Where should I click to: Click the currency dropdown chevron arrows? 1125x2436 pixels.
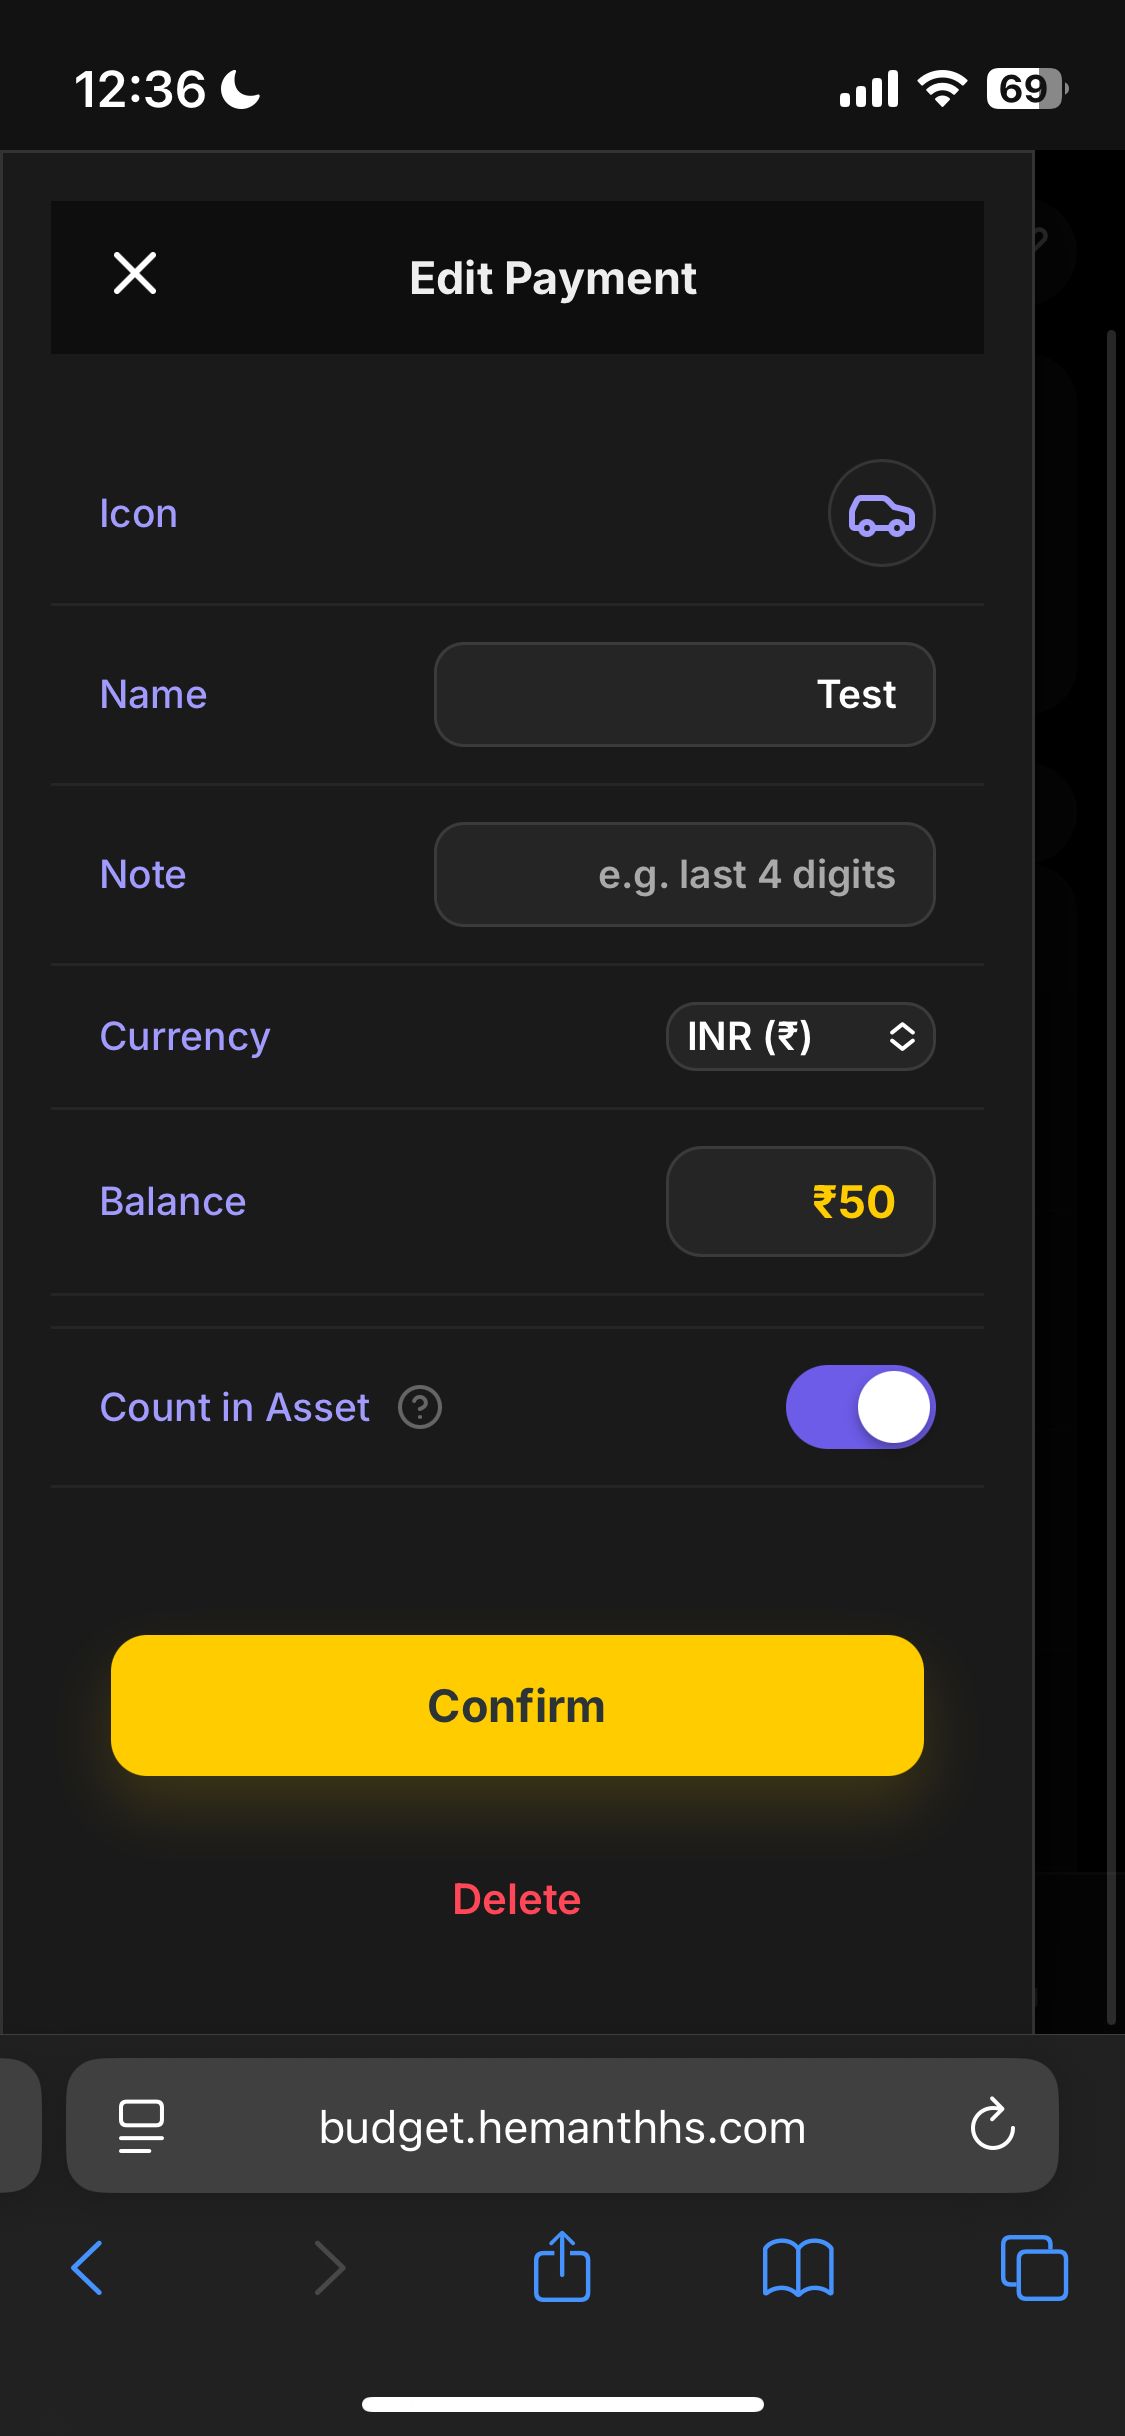[902, 1036]
